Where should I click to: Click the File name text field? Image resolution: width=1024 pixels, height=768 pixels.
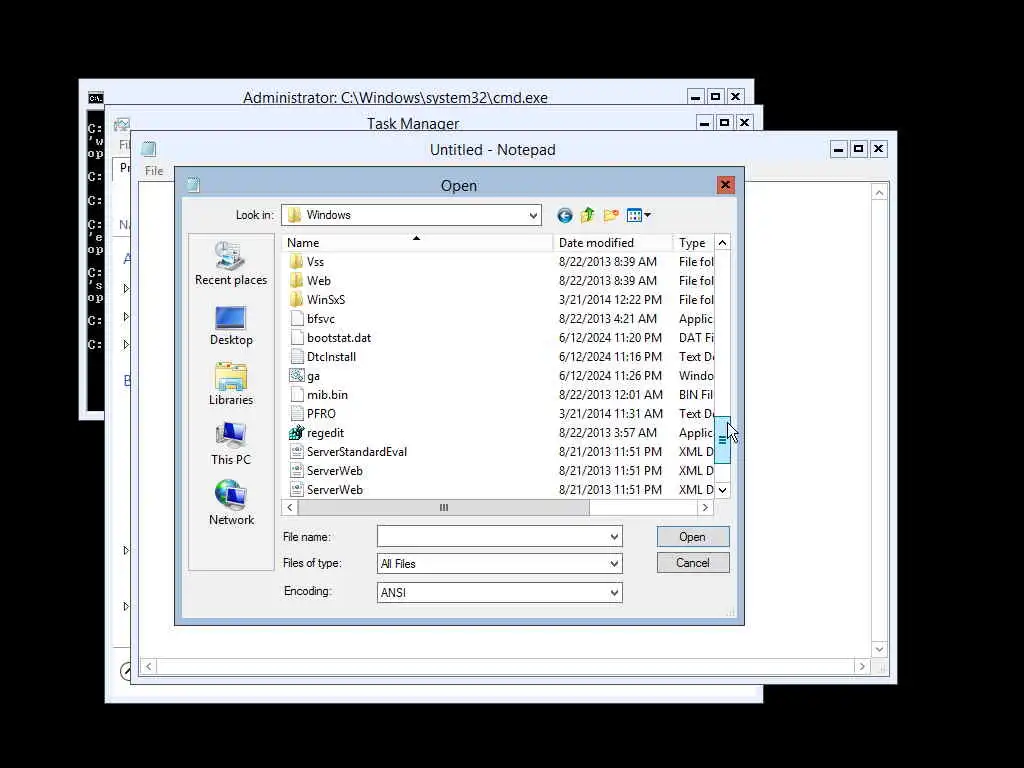point(492,537)
